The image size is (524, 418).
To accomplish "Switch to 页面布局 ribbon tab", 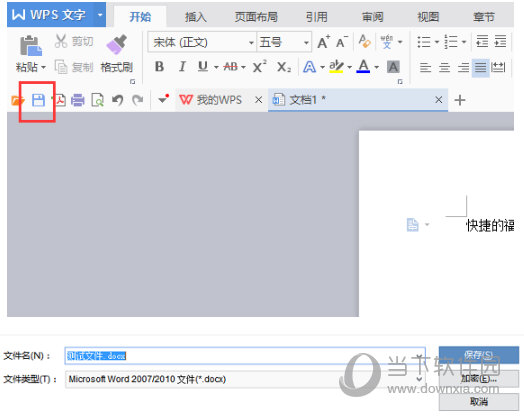I will coord(256,16).
